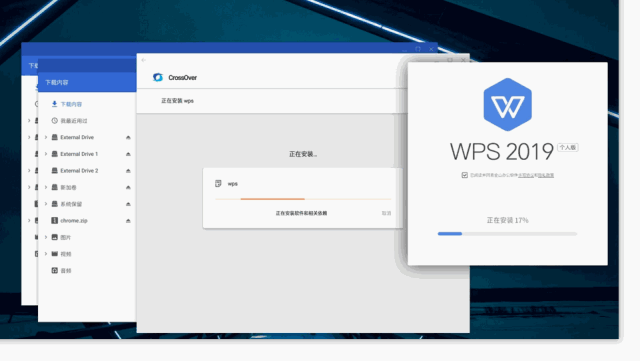Viewport: 640px width, 361px height.
Task: Click the clock icon for 我最近用过
Action: click(x=54, y=121)
